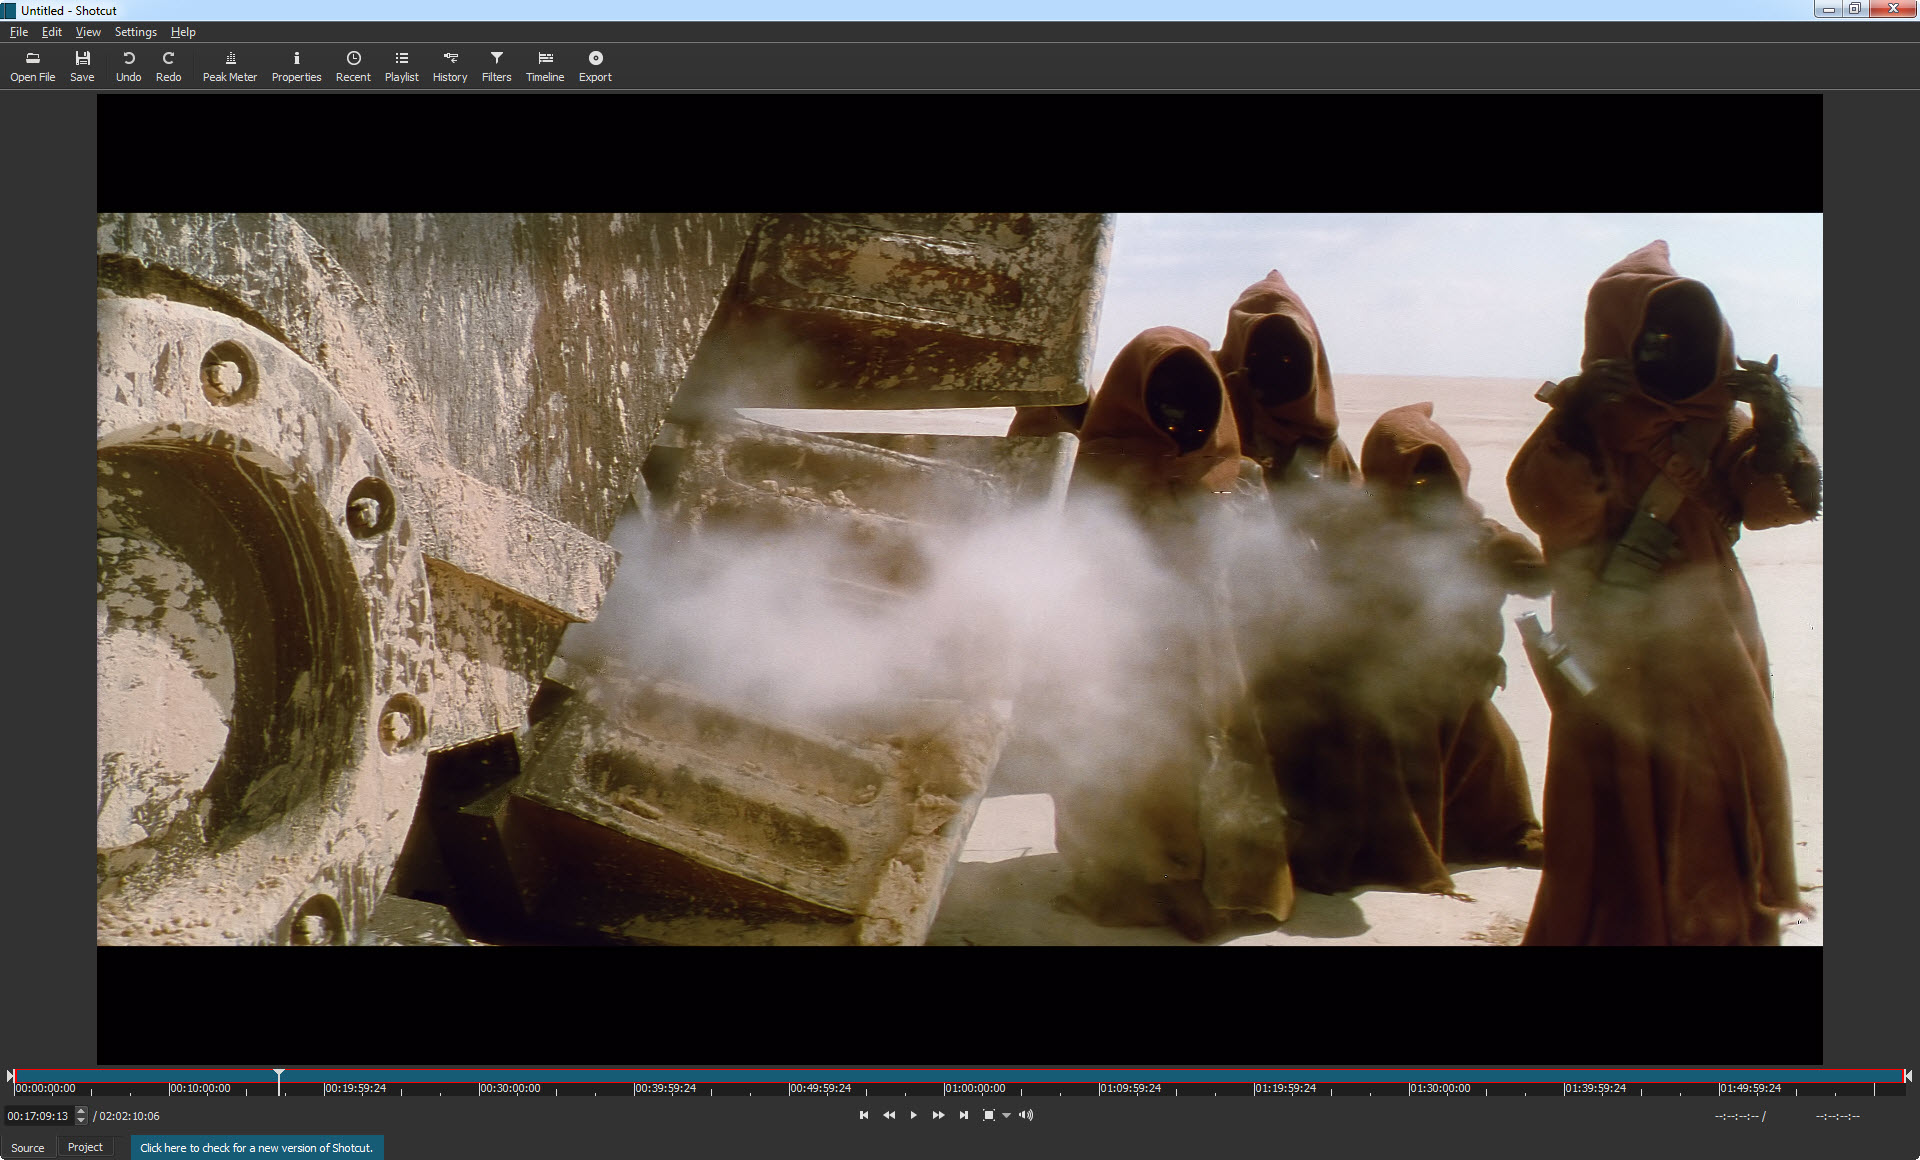The height and width of the screenshot is (1160, 1920).
Task: Click the Open File toolbar icon
Action: (32, 66)
